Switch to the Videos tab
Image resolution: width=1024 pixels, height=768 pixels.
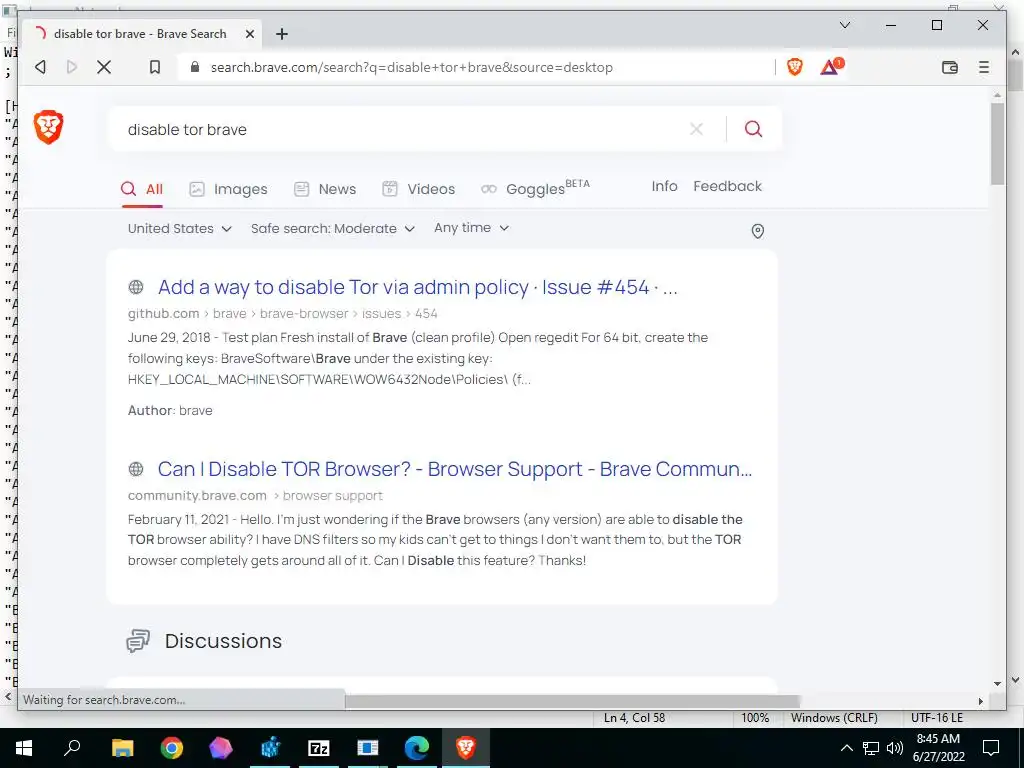[x=418, y=189]
